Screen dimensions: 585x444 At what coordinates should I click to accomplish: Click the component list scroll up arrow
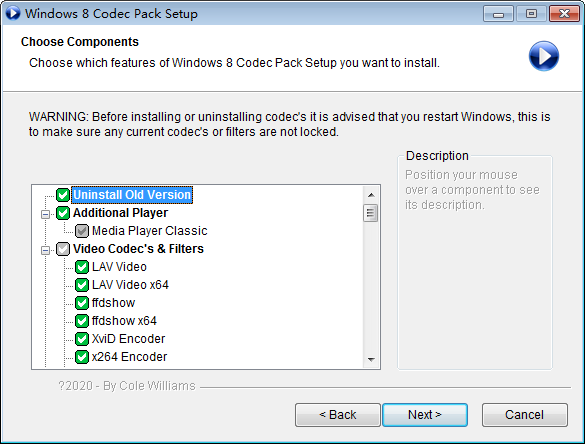point(371,195)
